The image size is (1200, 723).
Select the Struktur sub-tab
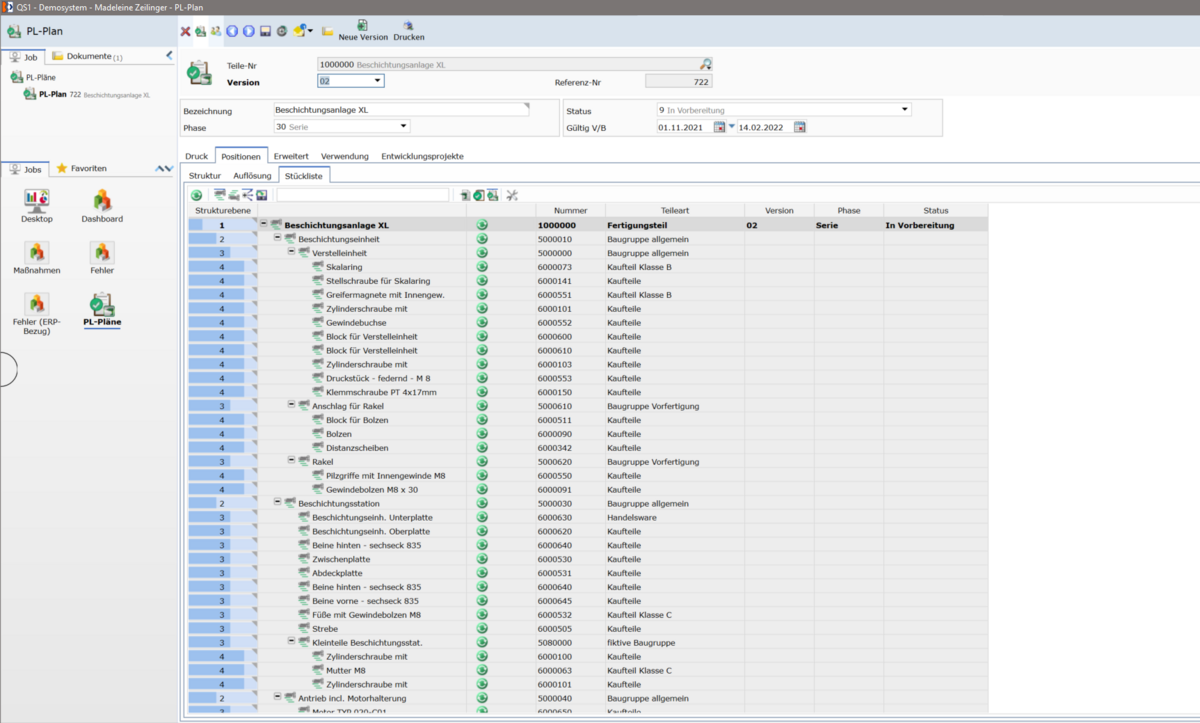coord(205,175)
